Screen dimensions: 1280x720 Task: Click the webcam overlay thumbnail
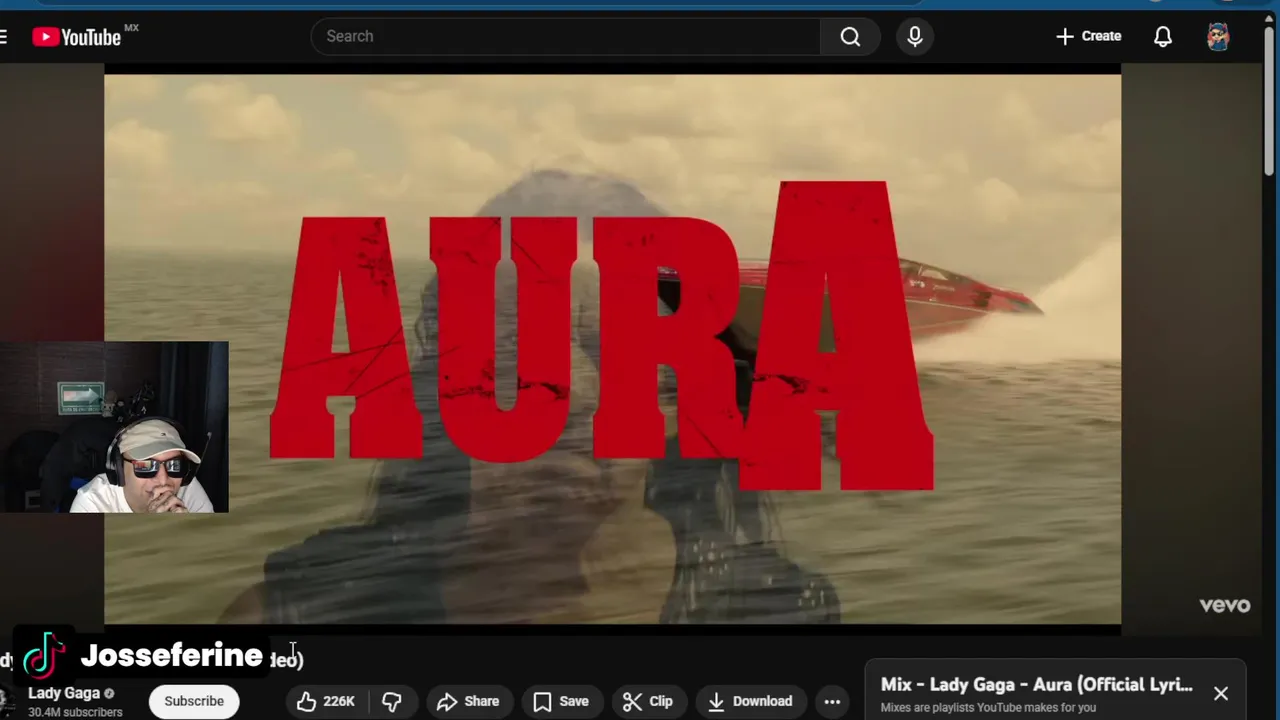pos(114,427)
